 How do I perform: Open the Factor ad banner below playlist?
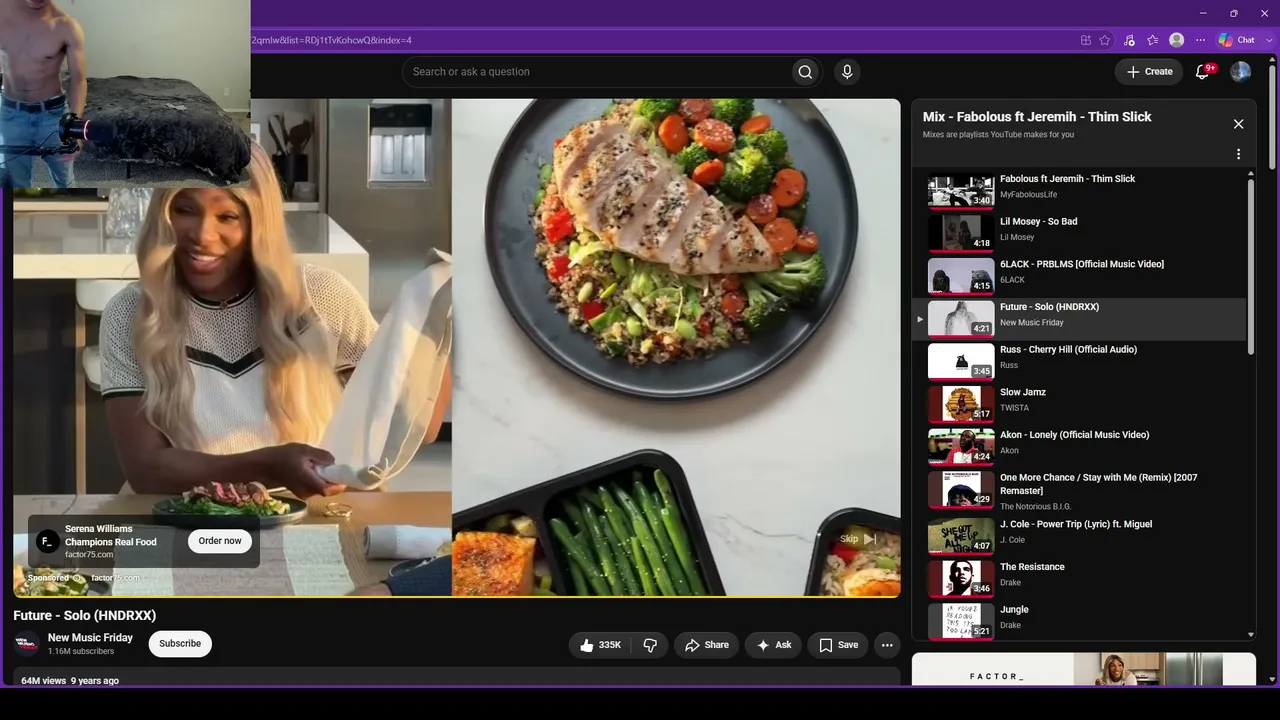point(1084,669)
